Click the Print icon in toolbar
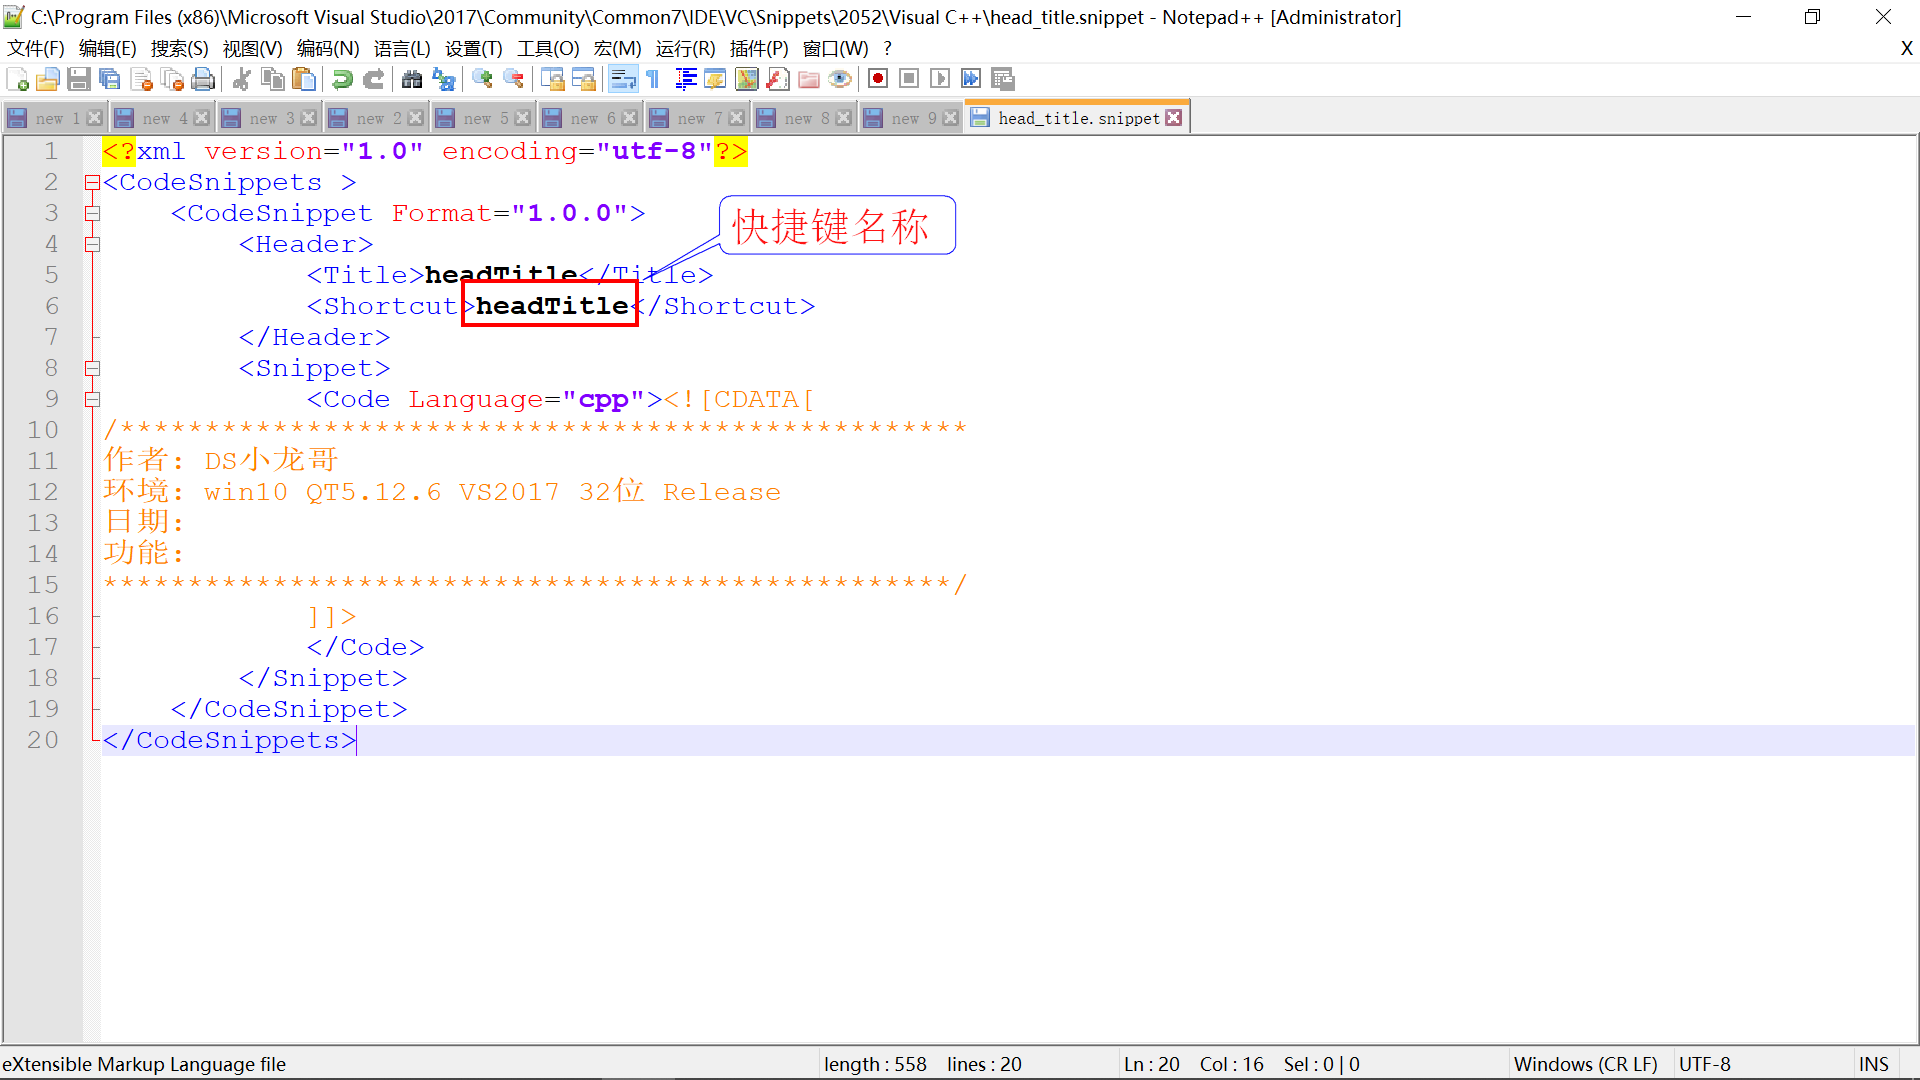 [x=203, y=79]
